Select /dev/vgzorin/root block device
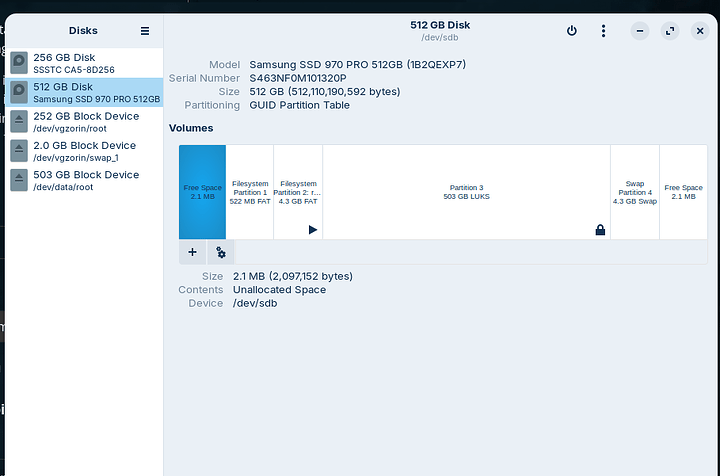Screen dimensions: 720x476 [84, 122]
